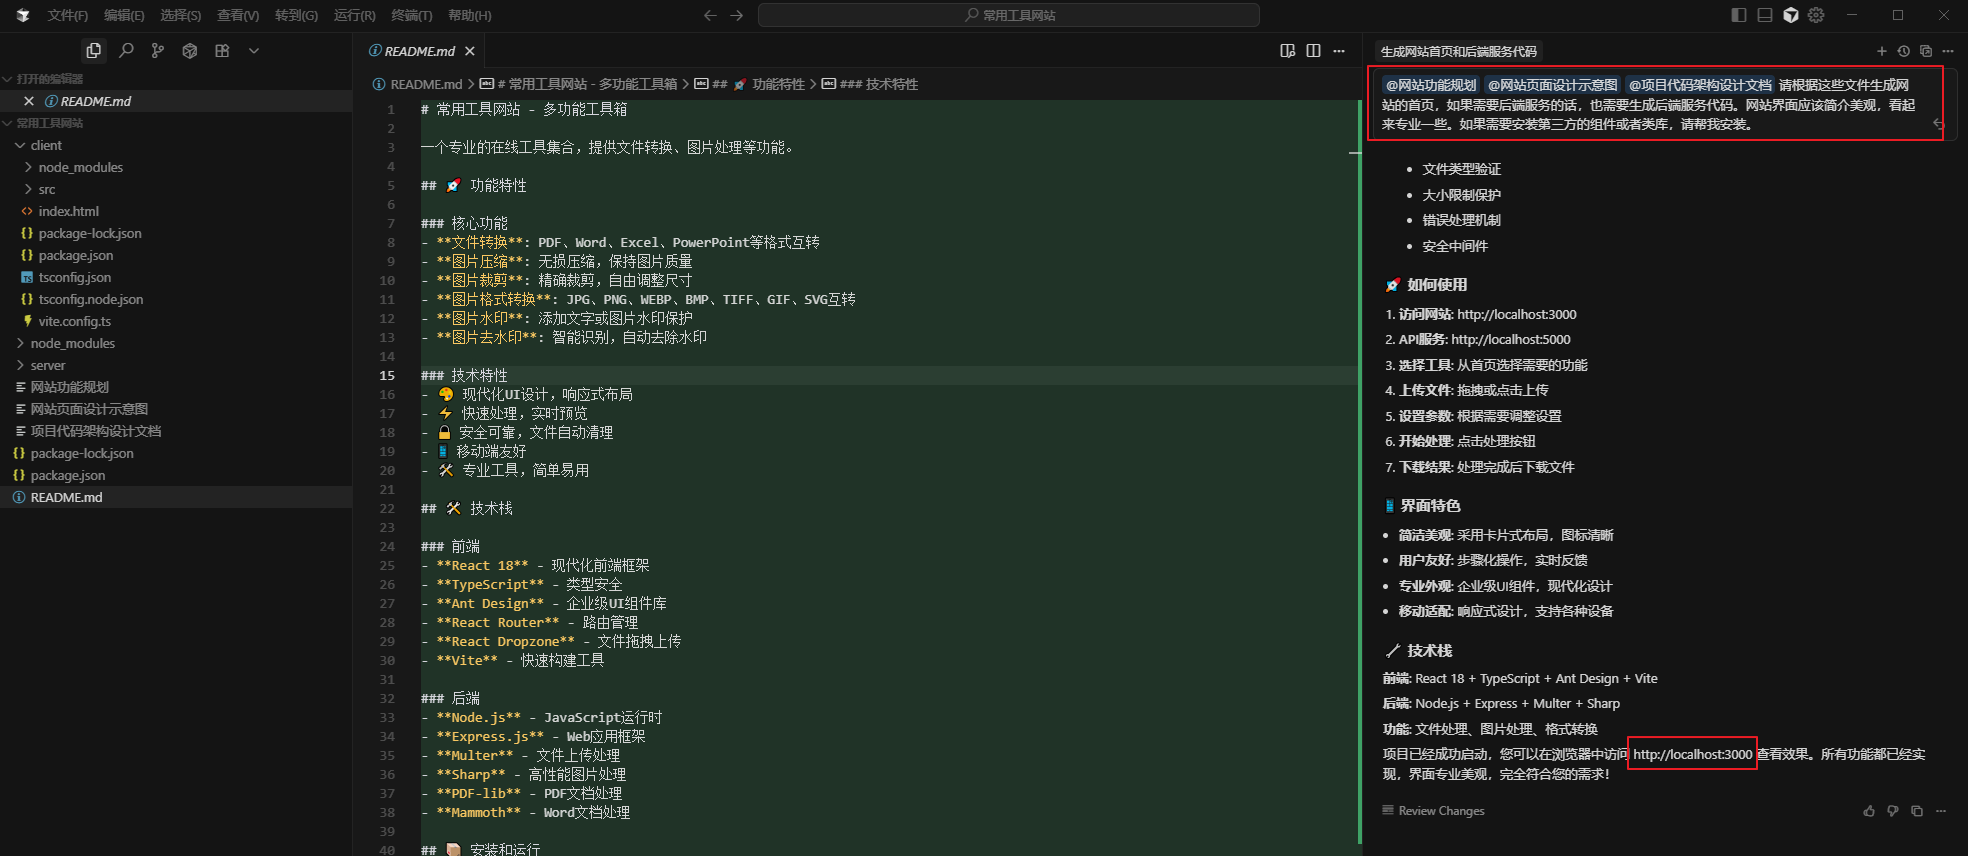The height and width of the screenshot is (856, 1968).
Task: Open response more actions ellipsis
Action: pos(1941,811)
